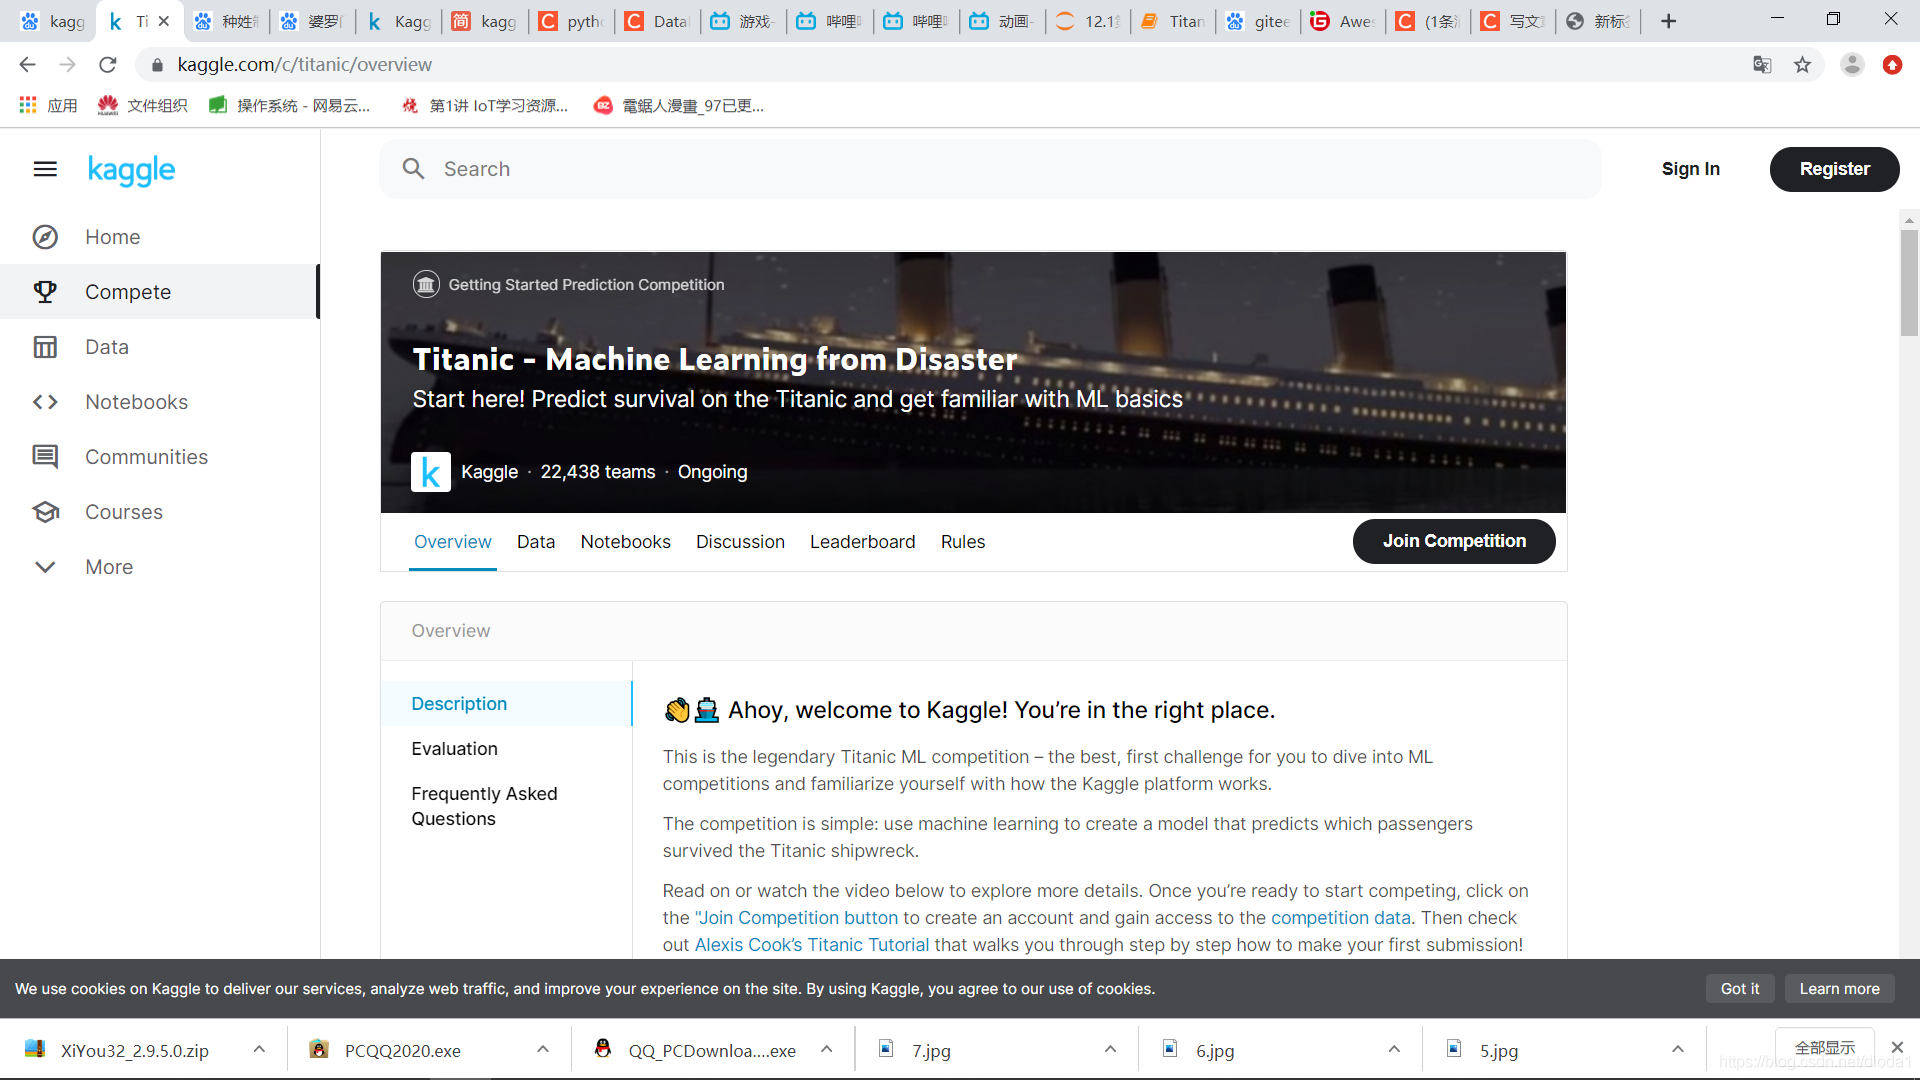Screen dimensions: 1920x1080
Task: Click the Kaggle organizer logo in banner
Action: pos(430,472)
